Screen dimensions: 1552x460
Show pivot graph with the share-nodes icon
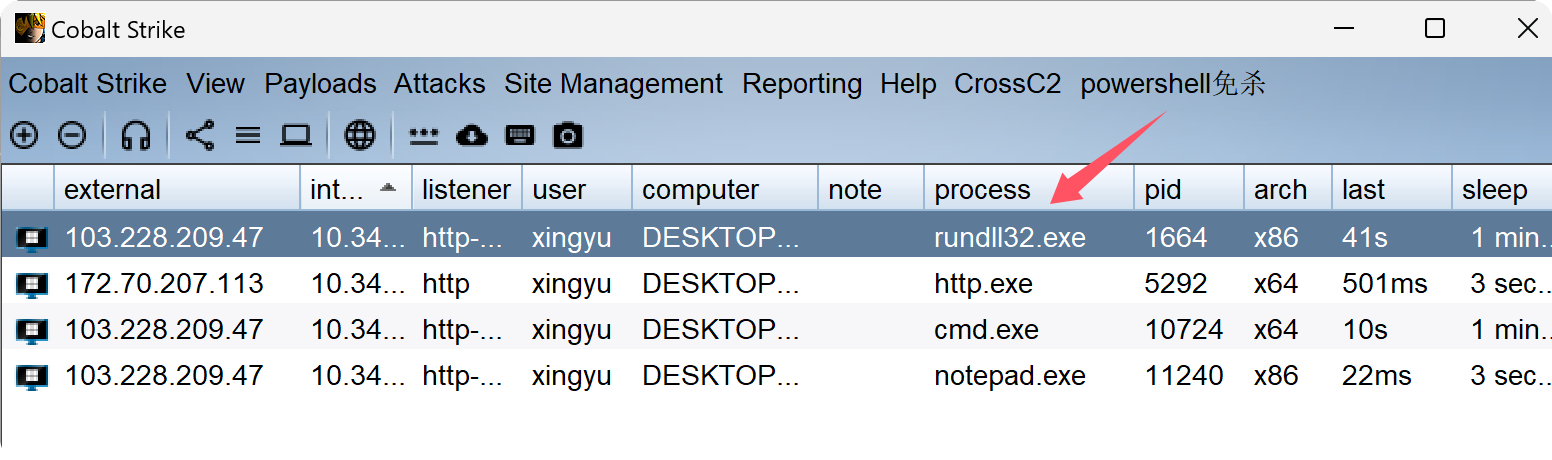(x=200, y=135)
